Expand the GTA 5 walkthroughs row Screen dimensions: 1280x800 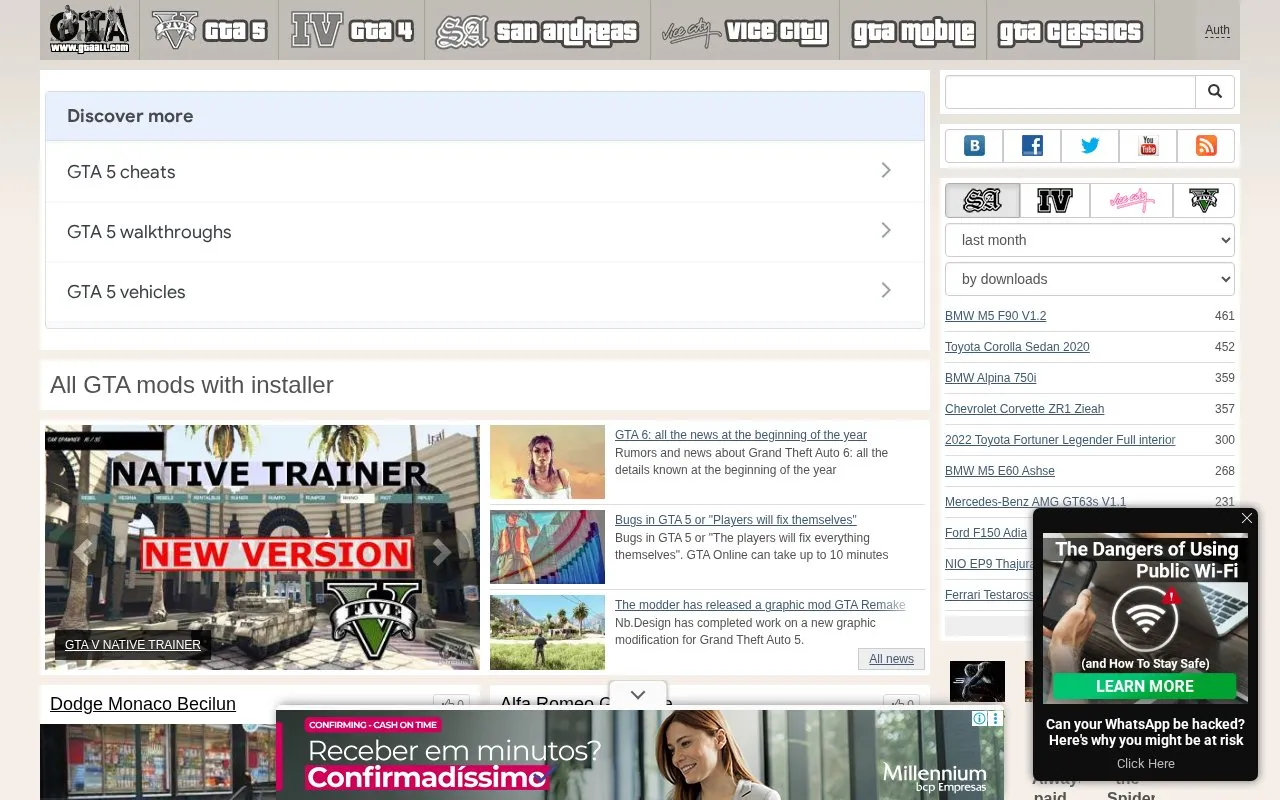coord(485,232)
